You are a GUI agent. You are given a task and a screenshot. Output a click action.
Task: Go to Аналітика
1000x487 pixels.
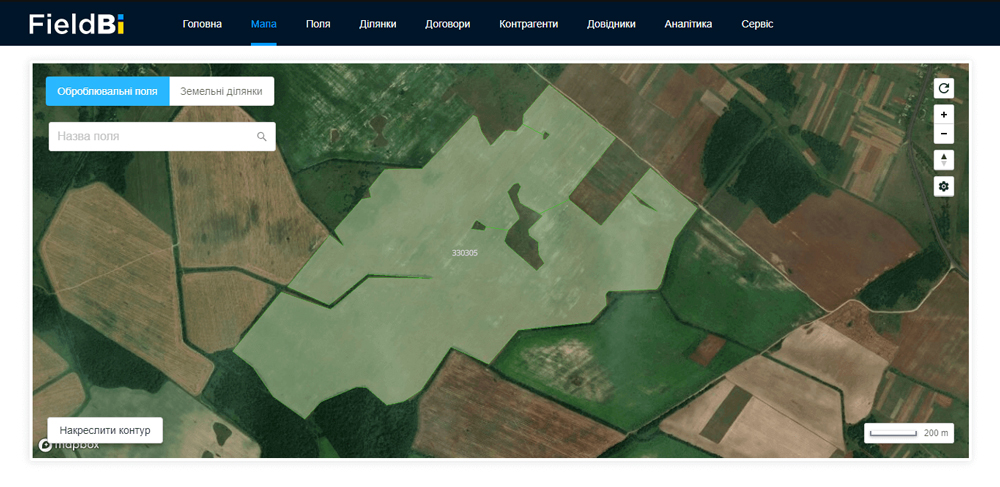[x=688, y=24]
